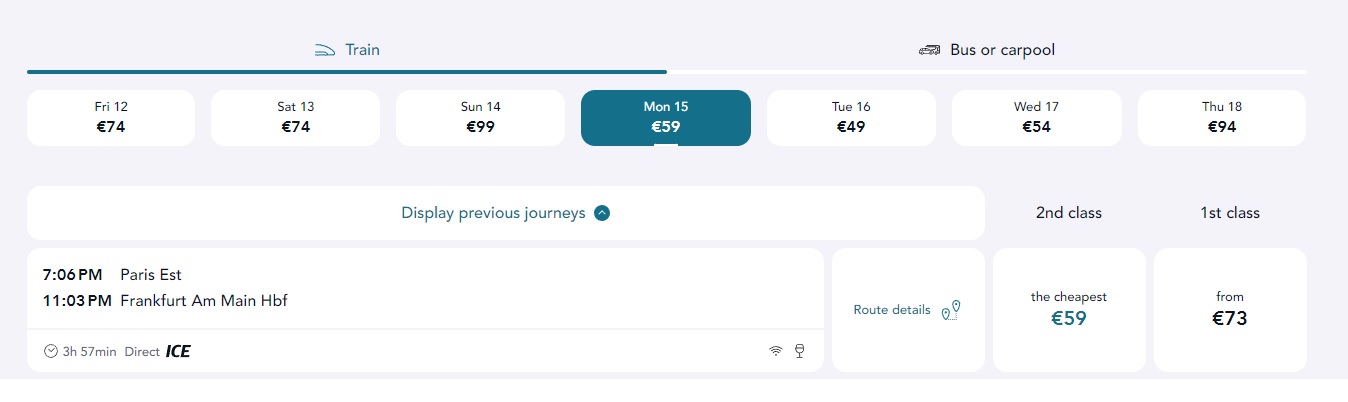1348x402 pixels.
Task: Click the bus icon beside Bus or carpool
Action: pyautogui.click(x=929, y=50)
